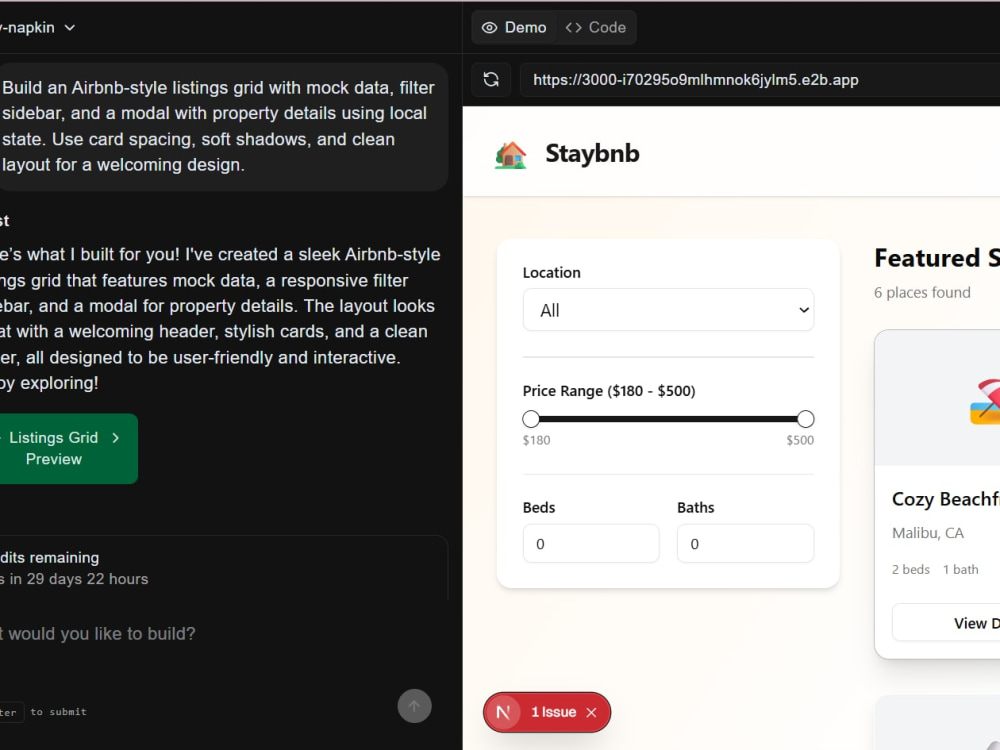Click the '$500' maximum price label

[x=800, y=440]
